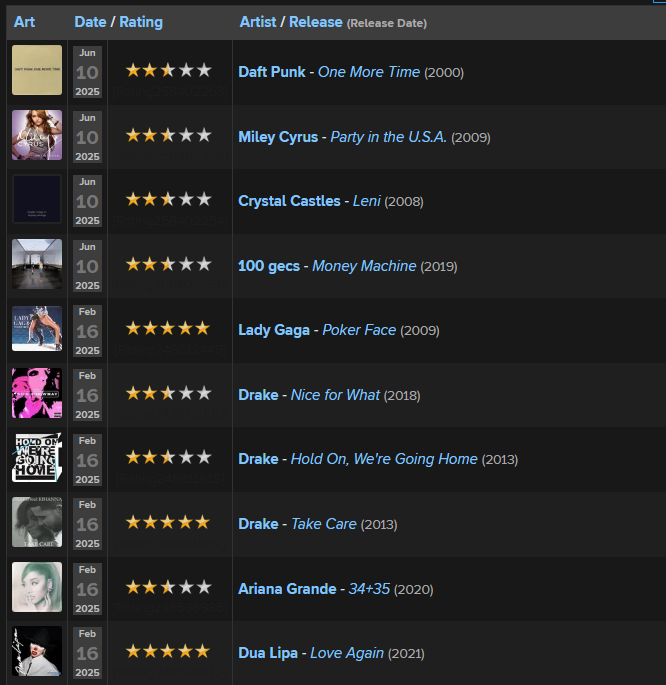View Ariana Grande 34+35 cover thumbnail
The image size is (666, 685).
37,587
